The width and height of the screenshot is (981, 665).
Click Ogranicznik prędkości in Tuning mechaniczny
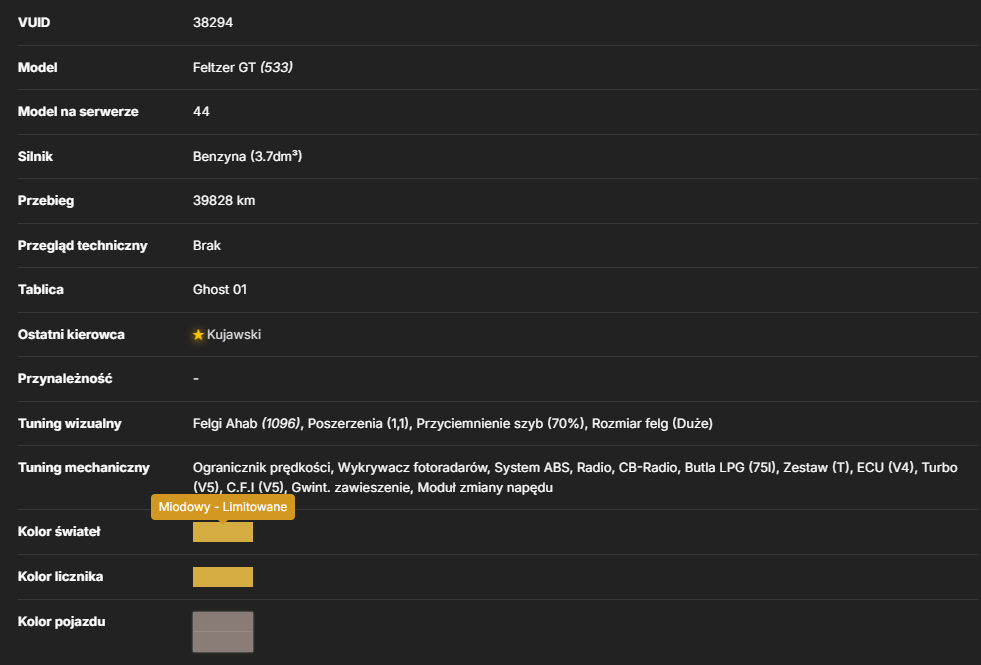coord(262,468)
